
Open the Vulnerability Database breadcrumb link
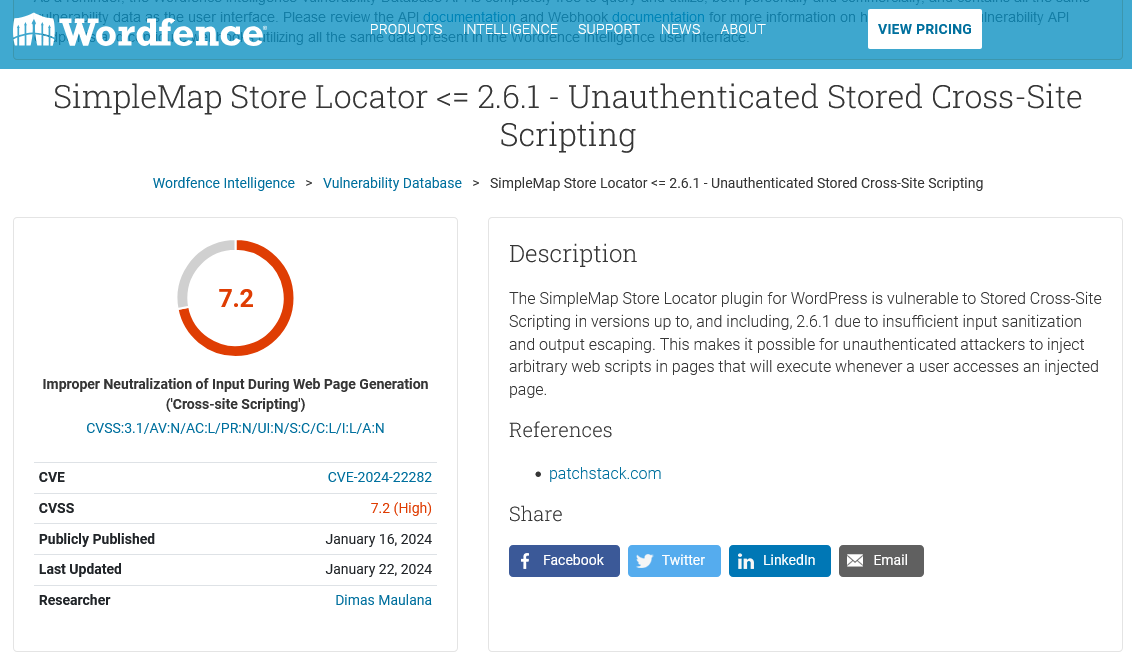(392, 183)
